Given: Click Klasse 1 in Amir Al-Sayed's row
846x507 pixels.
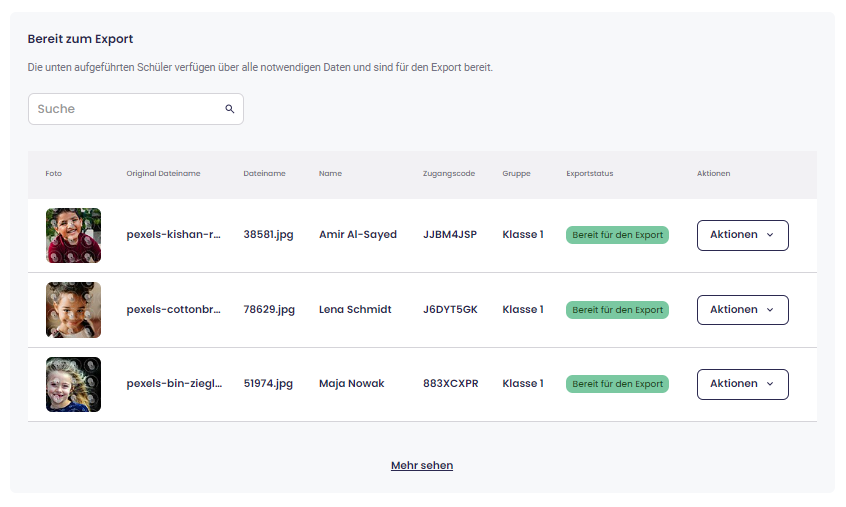Looking at the screenshot, I should pos(523,235).
